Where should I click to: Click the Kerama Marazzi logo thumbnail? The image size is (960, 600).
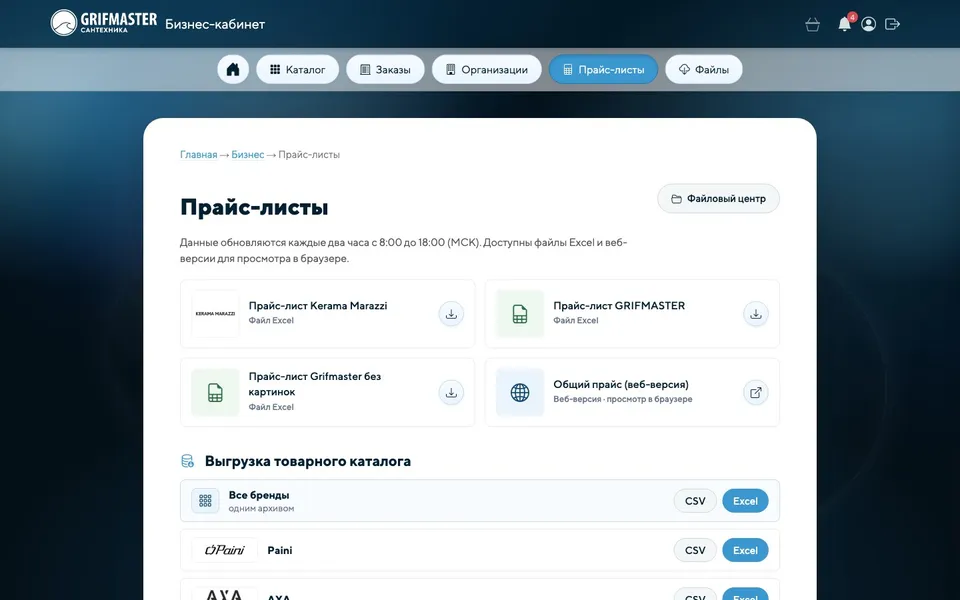tap(215, 313)
